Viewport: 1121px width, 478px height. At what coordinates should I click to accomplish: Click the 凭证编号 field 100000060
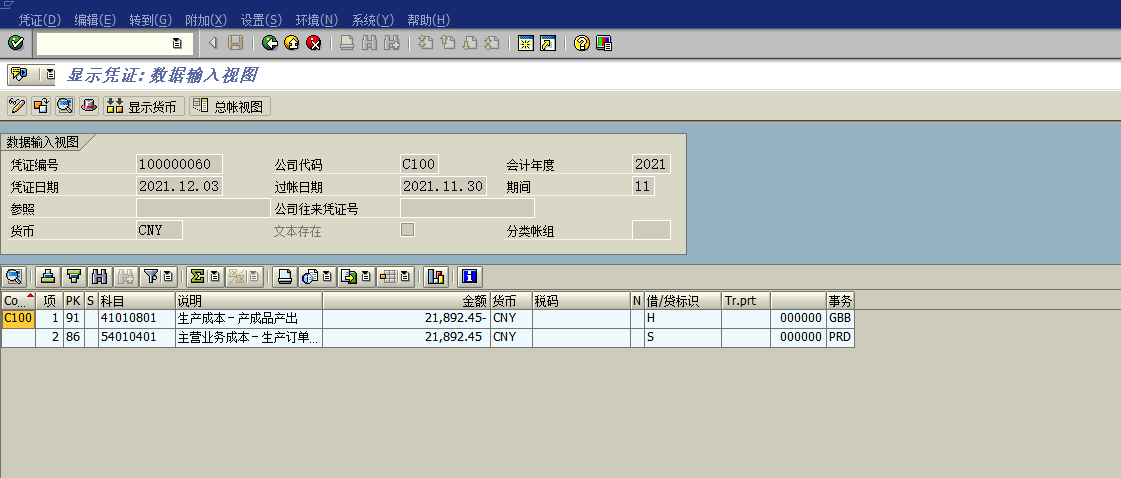coord(179,164)
